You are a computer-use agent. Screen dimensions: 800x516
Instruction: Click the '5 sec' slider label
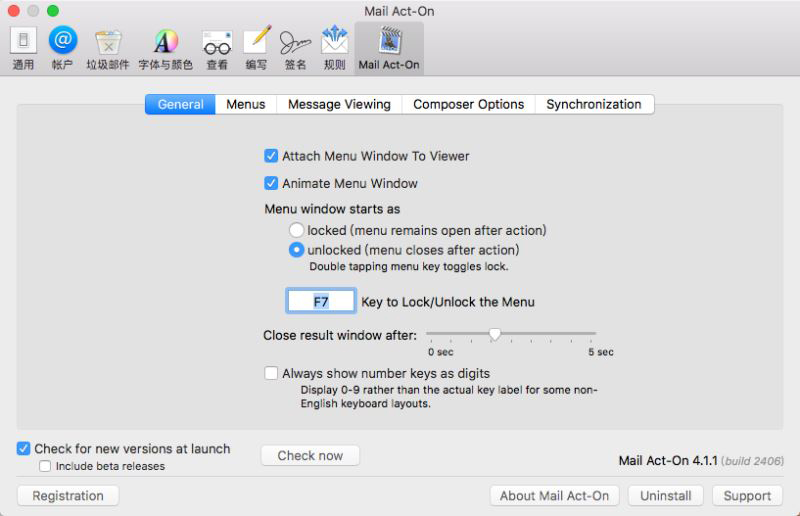[x=601, y=352]
